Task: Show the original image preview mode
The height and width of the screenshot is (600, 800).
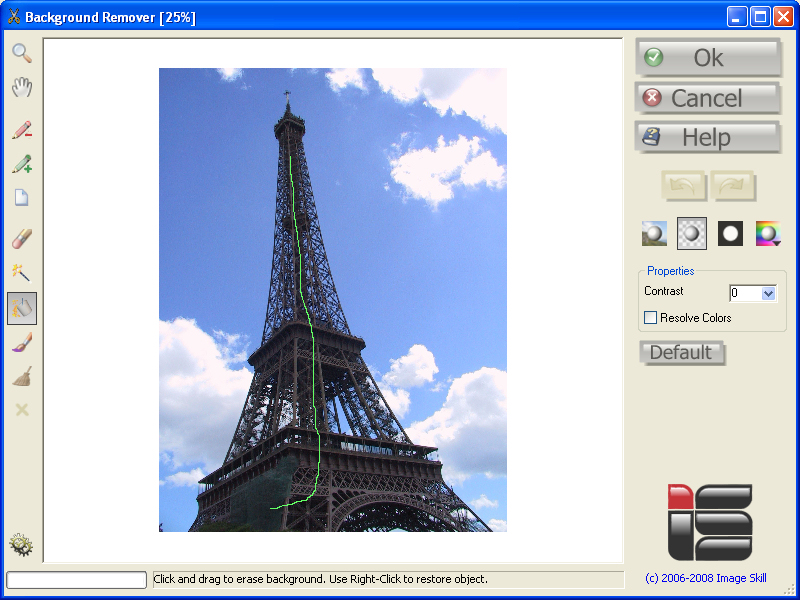Action: coord(654,233)
